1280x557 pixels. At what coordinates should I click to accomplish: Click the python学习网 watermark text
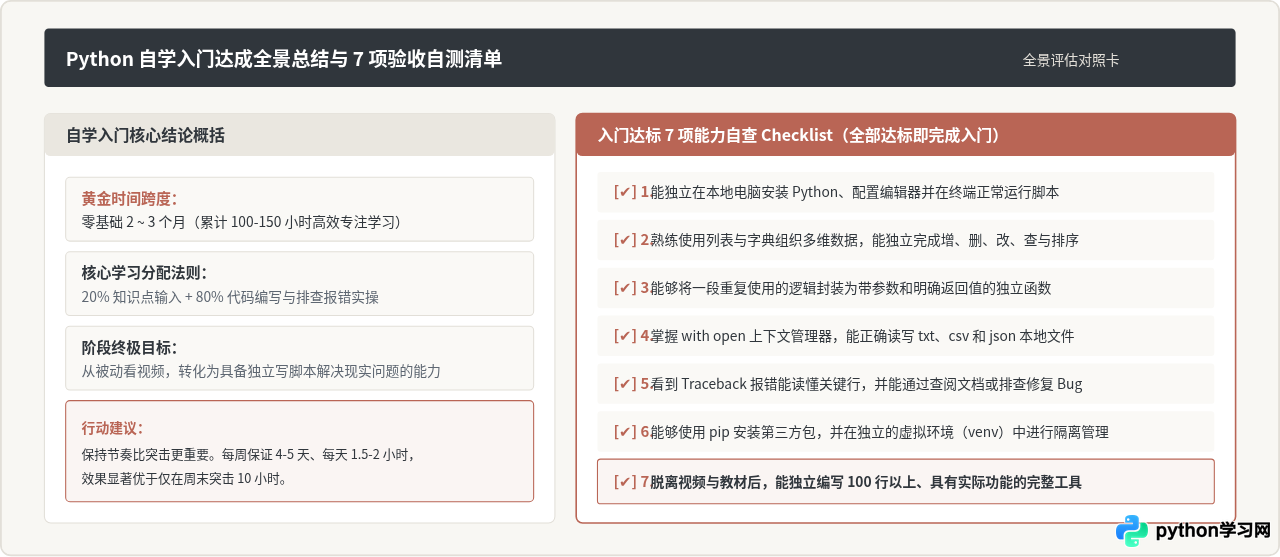tap(1213, 531)
